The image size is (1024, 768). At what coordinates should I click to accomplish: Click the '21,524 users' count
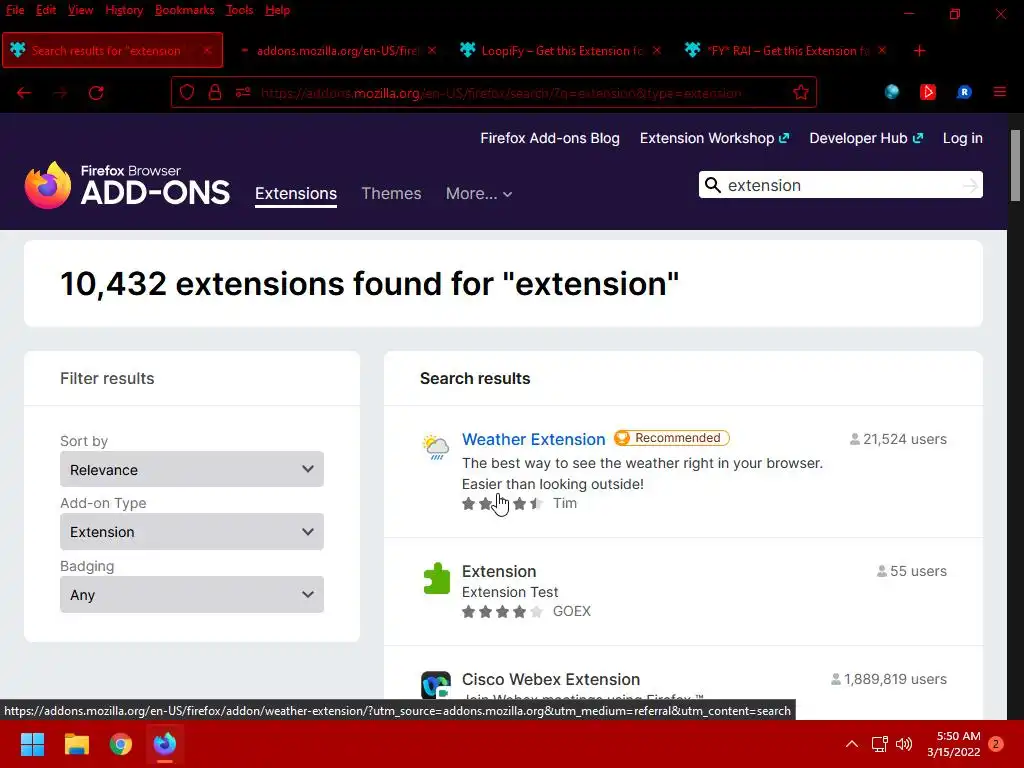pos(898,439)
